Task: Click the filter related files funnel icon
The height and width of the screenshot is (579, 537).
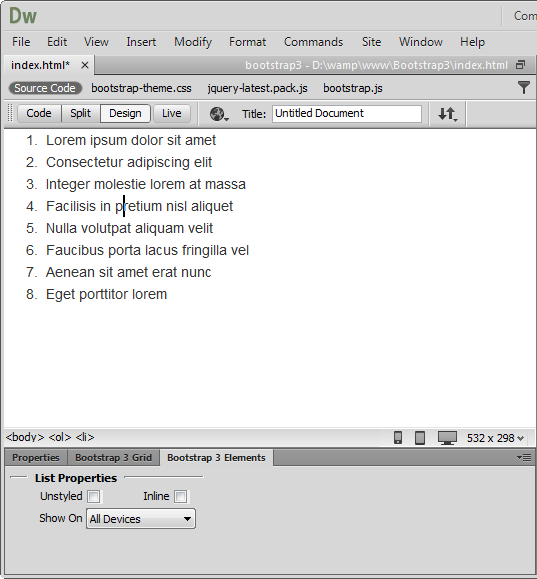Action: click(523, 88)
